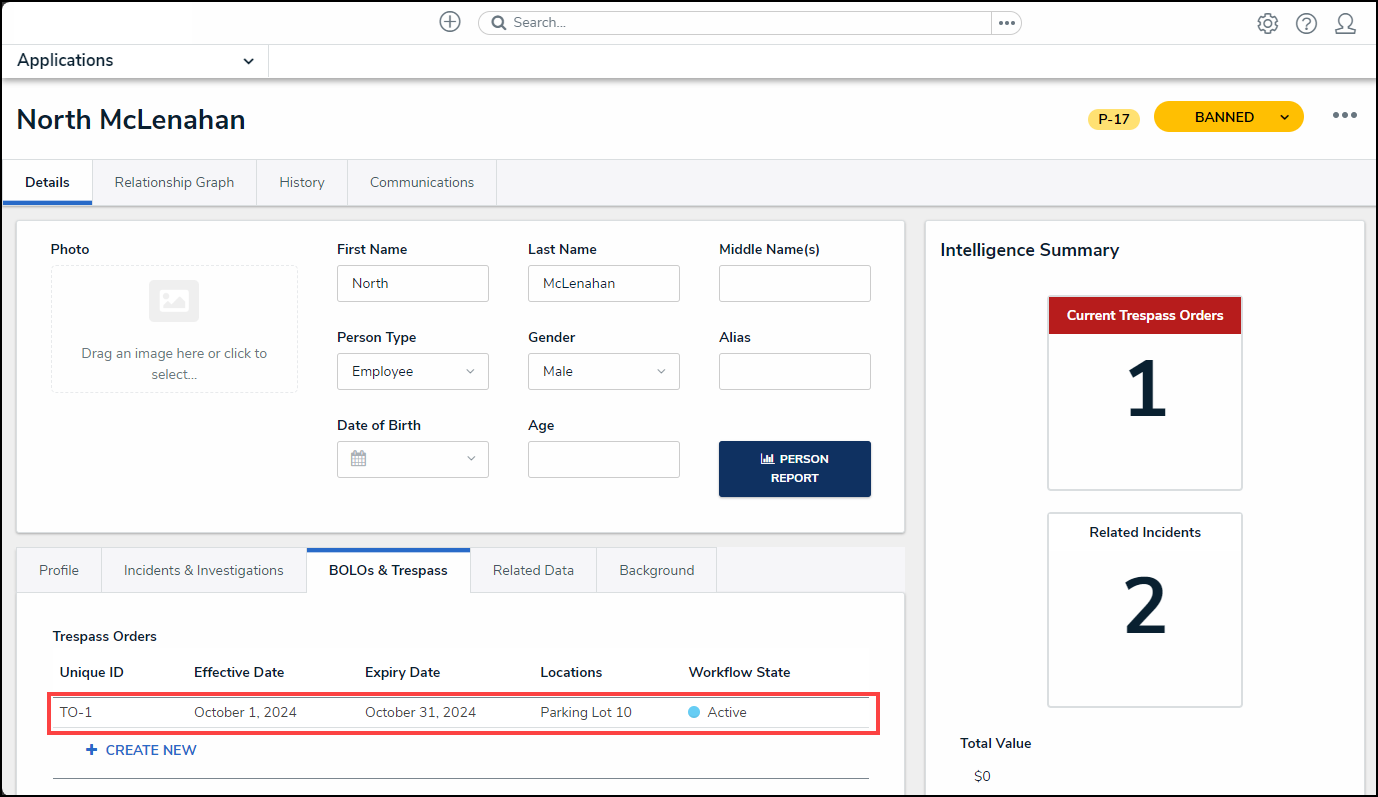The width and height of the screenshot is (1378, 797).
Task: Open the settings gear icon
Action: pyautogui.click(x=1267, y=24)
